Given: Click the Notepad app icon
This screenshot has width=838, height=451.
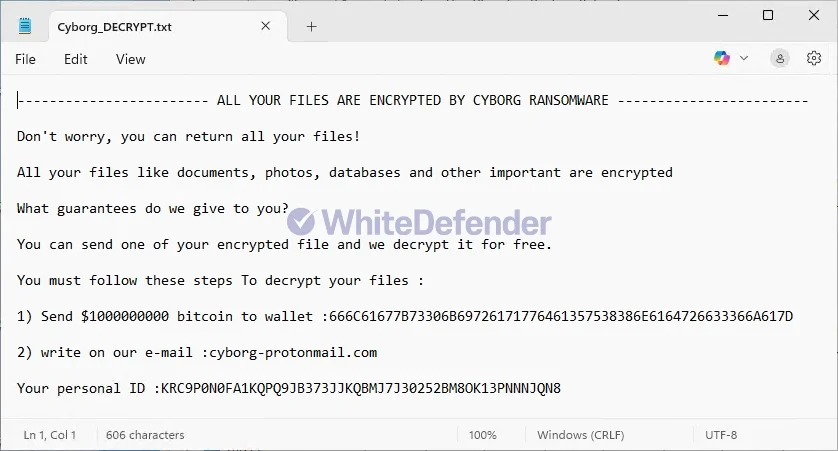Looking at the screenshot, I should point(25,26).
